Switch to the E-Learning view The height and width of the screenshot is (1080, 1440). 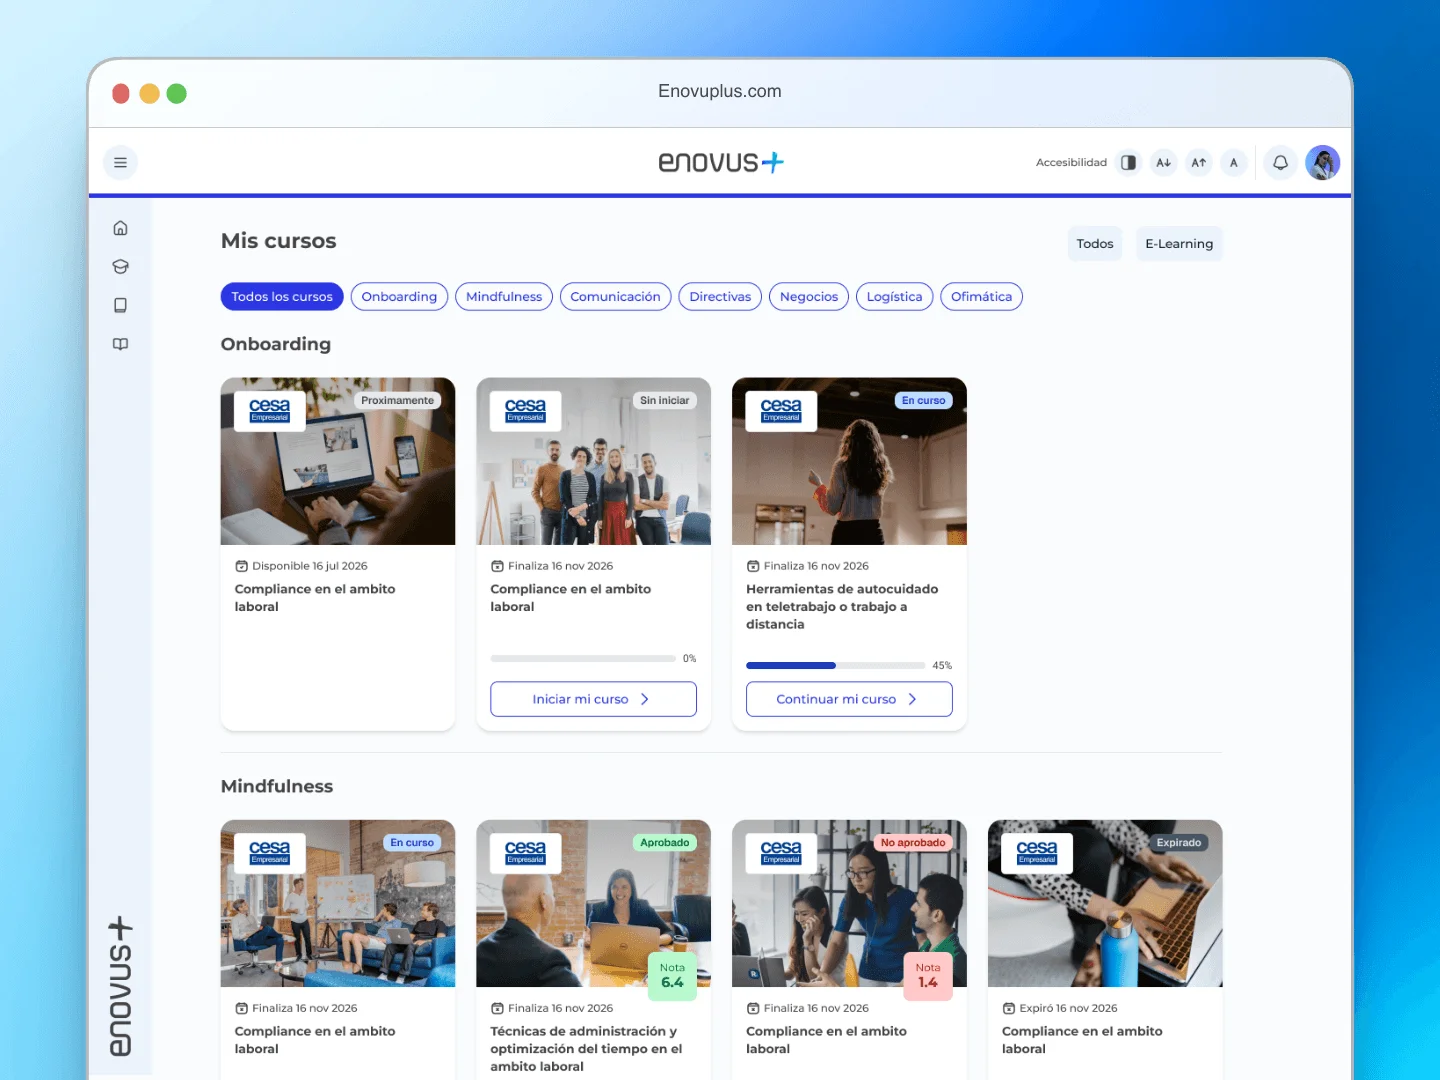coord(1179,244)
